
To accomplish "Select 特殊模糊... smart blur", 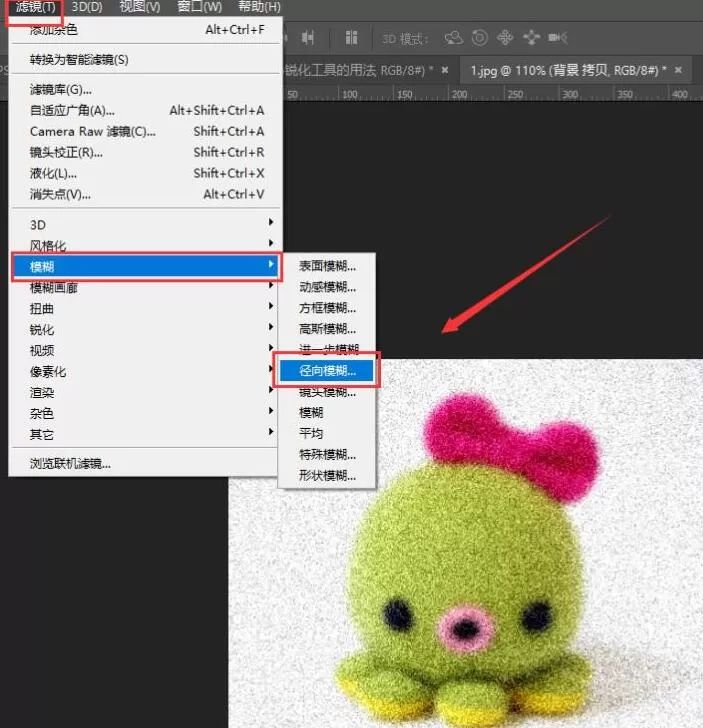I will pos(327,454).
